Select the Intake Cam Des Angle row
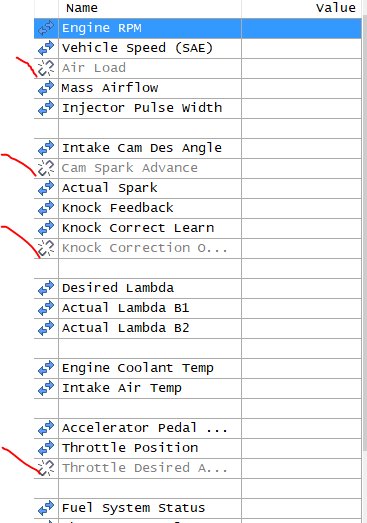Image resolution: width=367 pixels, height=523 pixels. [198, 148]
